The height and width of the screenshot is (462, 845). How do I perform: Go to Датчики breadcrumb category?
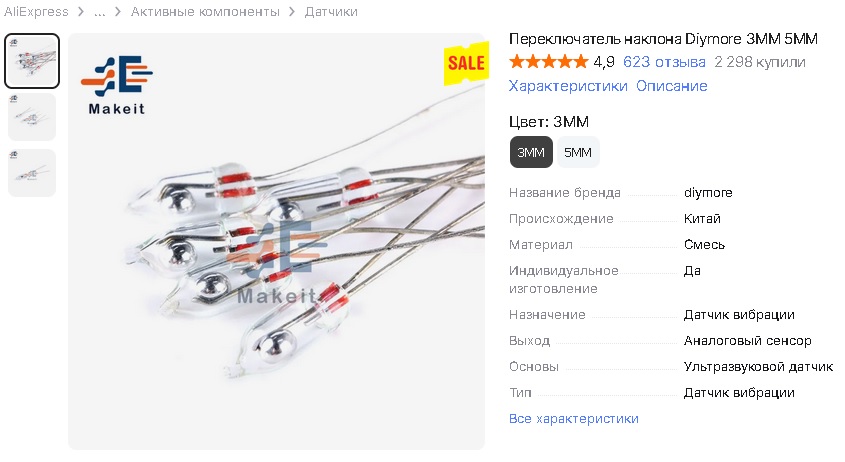tap(331, 12)
